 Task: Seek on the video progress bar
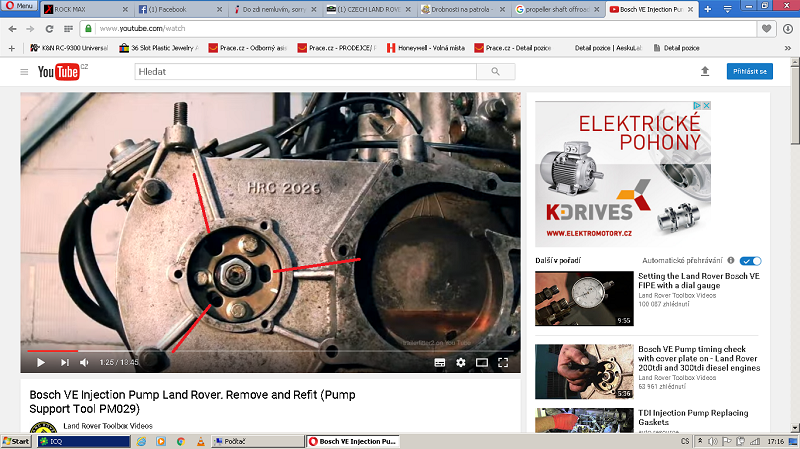(270, 351)
